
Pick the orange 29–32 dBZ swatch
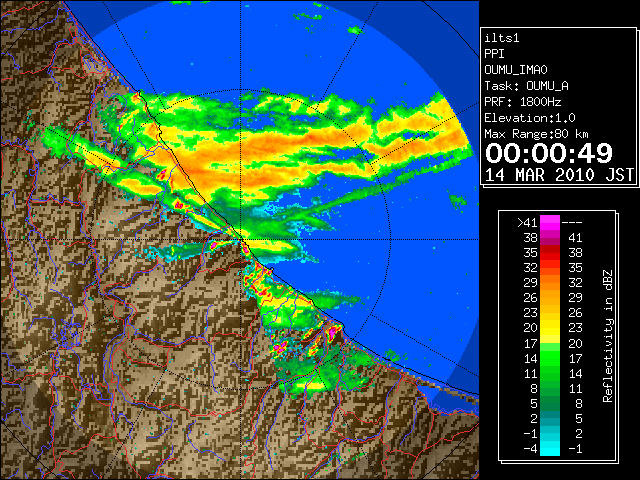click(550, 283)
